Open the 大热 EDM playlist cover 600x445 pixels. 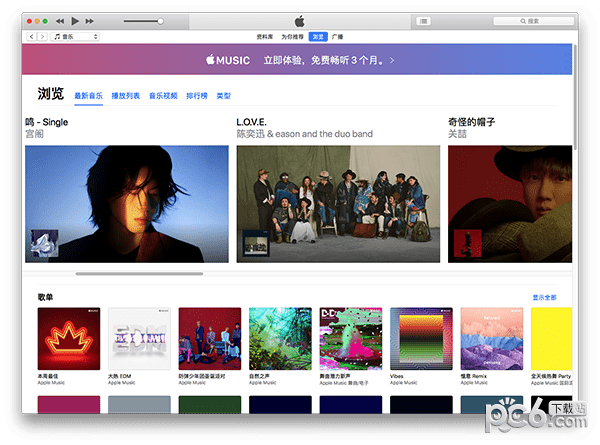point(139,339)
